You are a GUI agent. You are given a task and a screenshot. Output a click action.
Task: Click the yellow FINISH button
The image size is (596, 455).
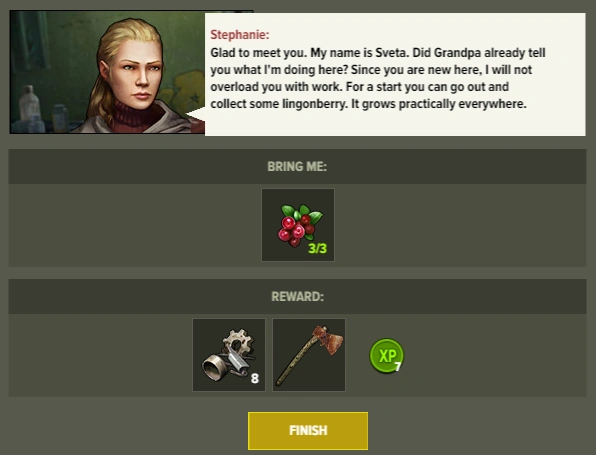308,431
